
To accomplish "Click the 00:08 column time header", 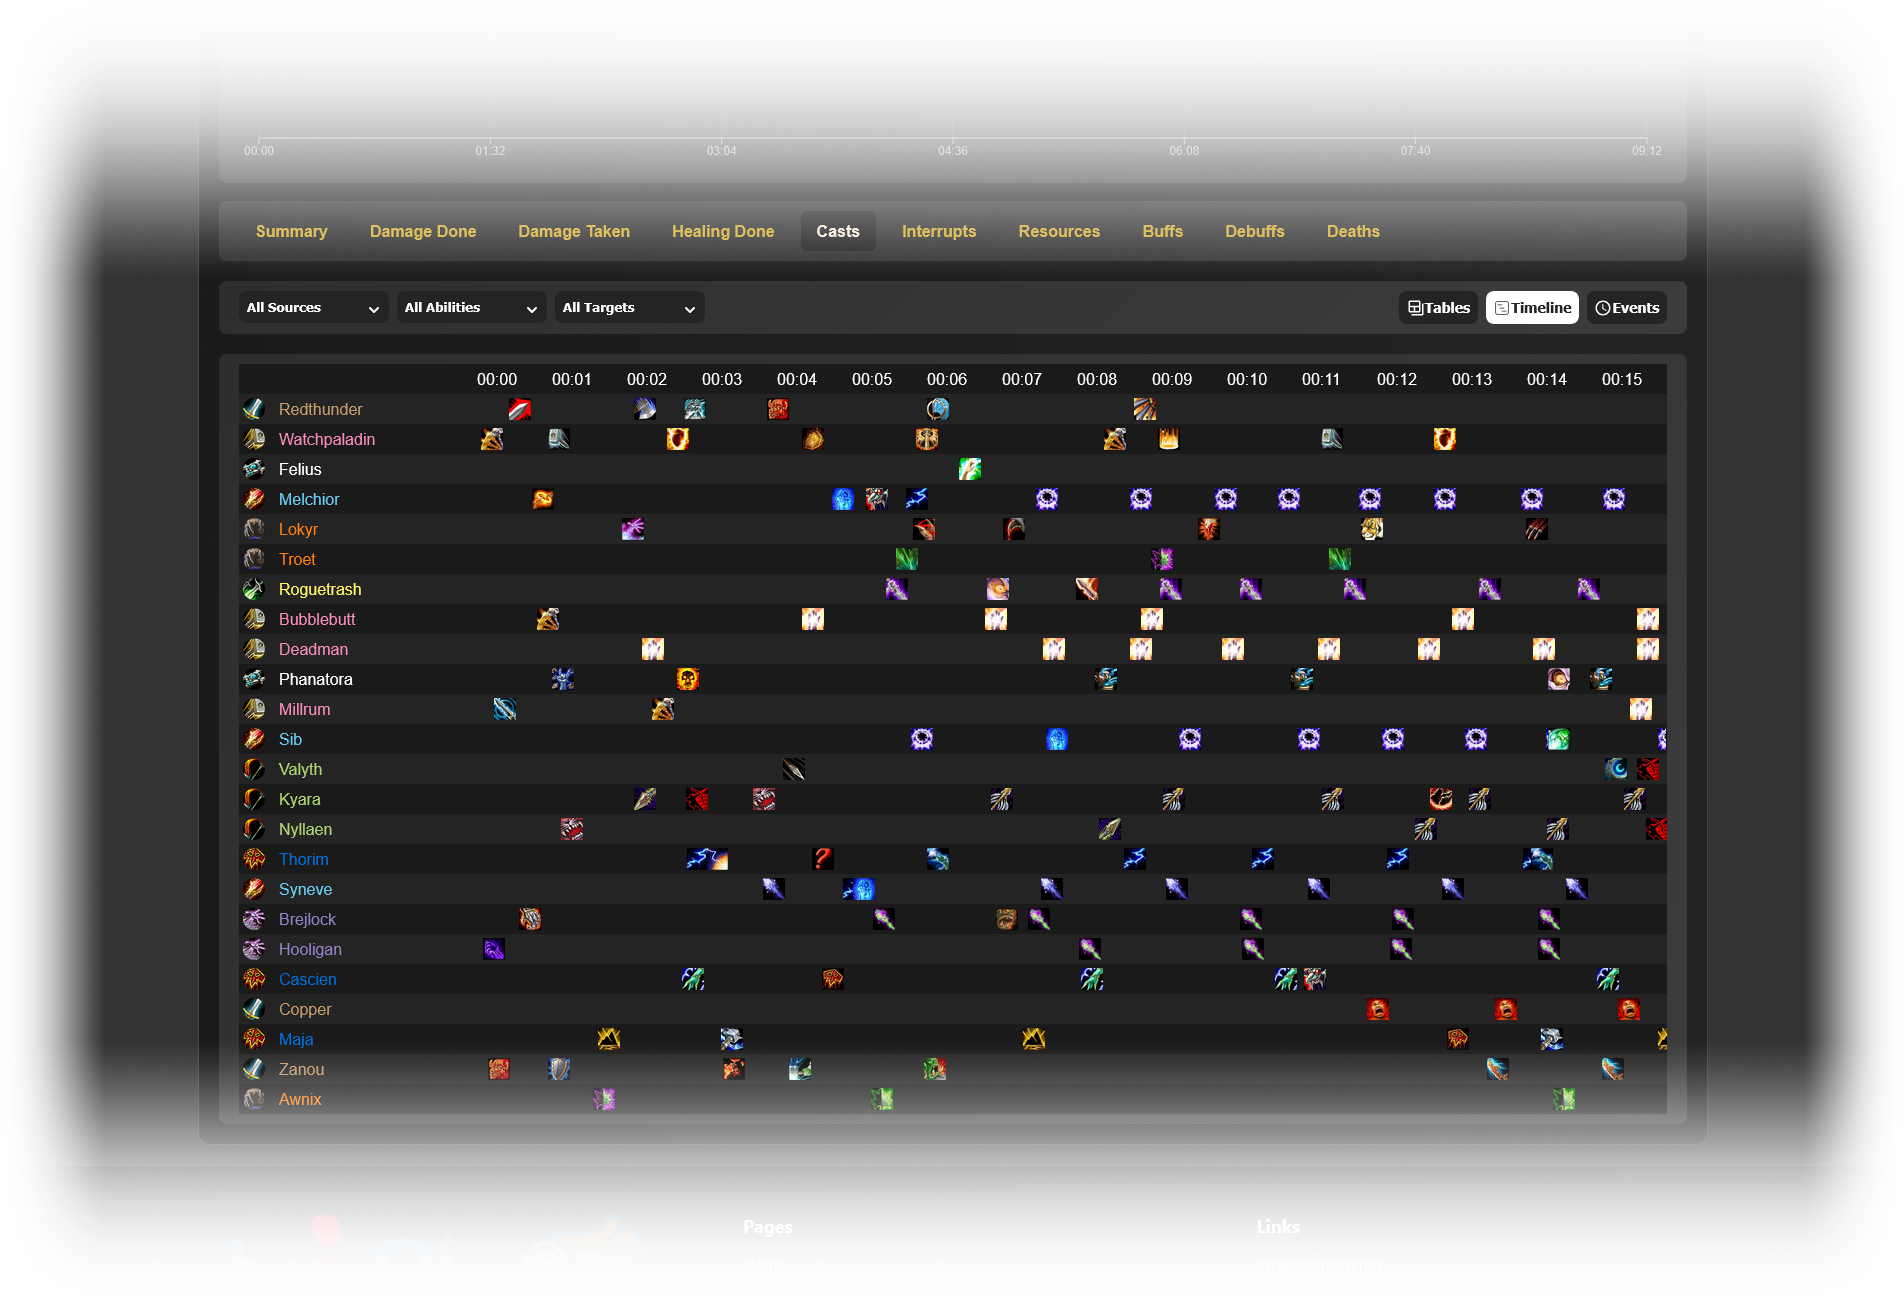I will pyautogui.click(x=1097, y=379).
